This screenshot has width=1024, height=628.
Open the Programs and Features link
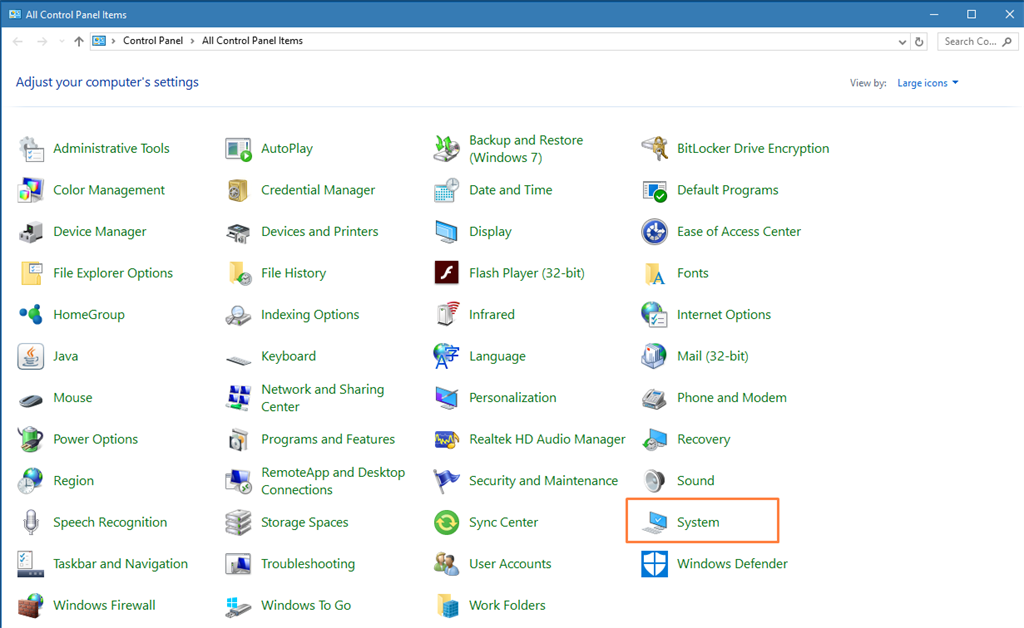click(328, 439)
